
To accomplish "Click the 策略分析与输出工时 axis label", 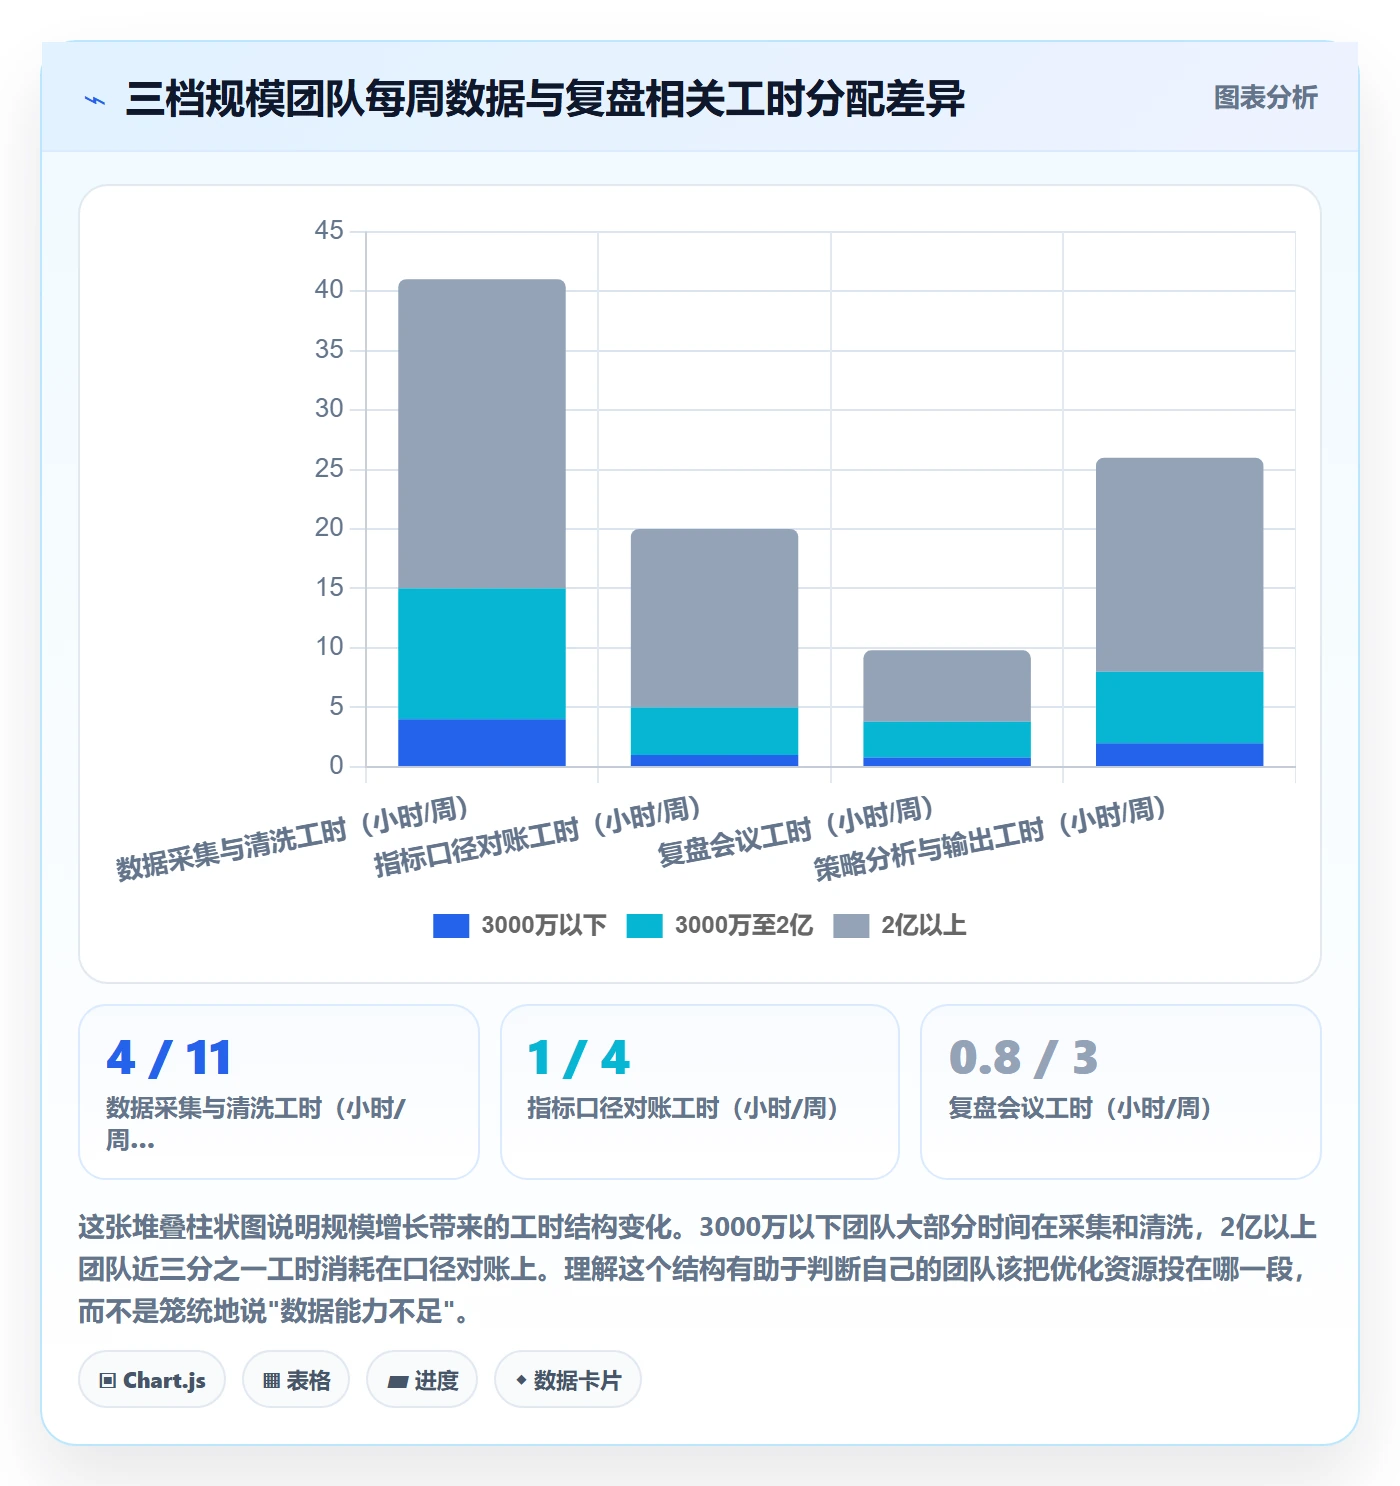I will 991,838.
